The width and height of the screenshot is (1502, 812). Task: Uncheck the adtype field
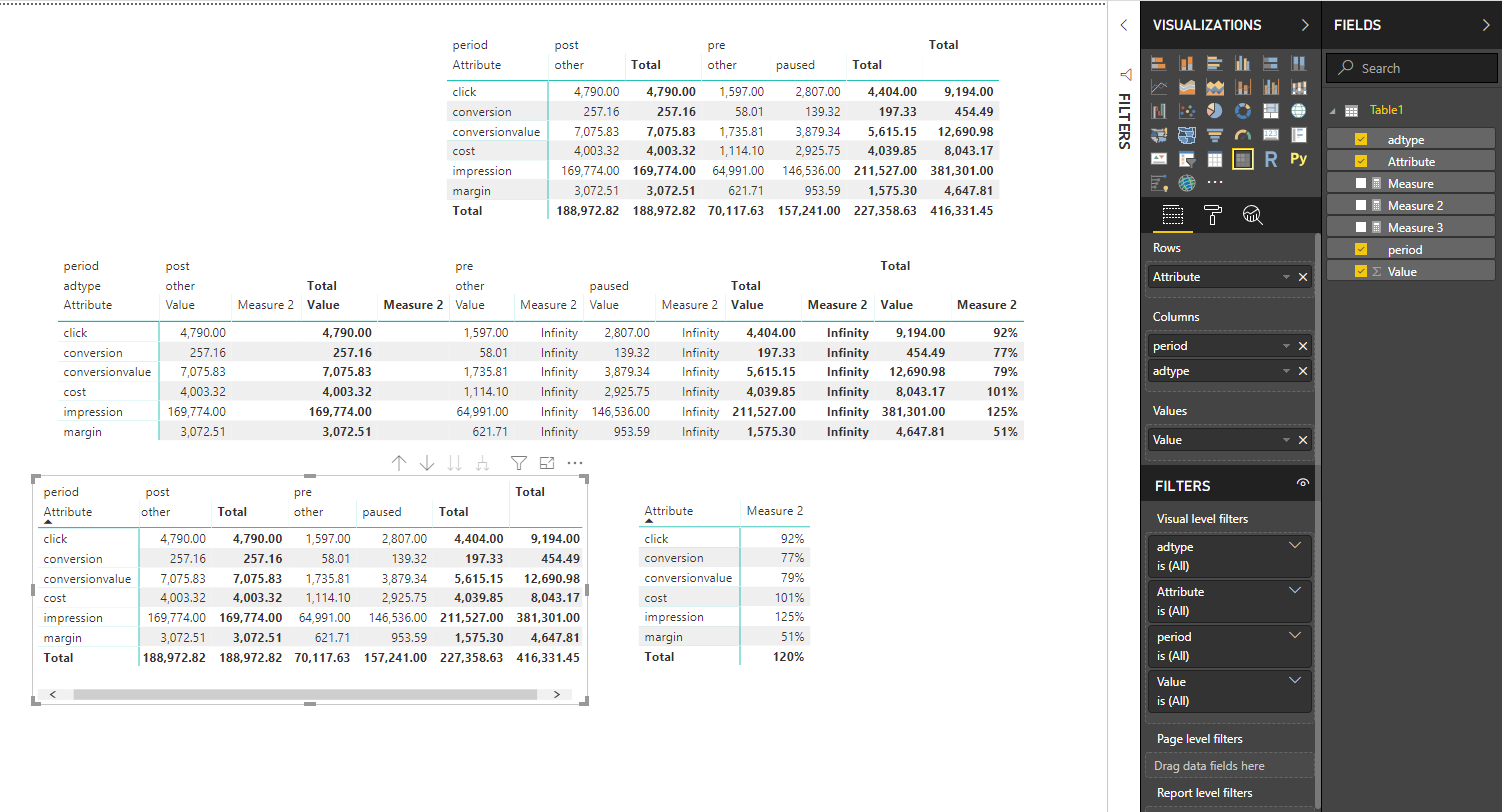[x=1361, y=140]
